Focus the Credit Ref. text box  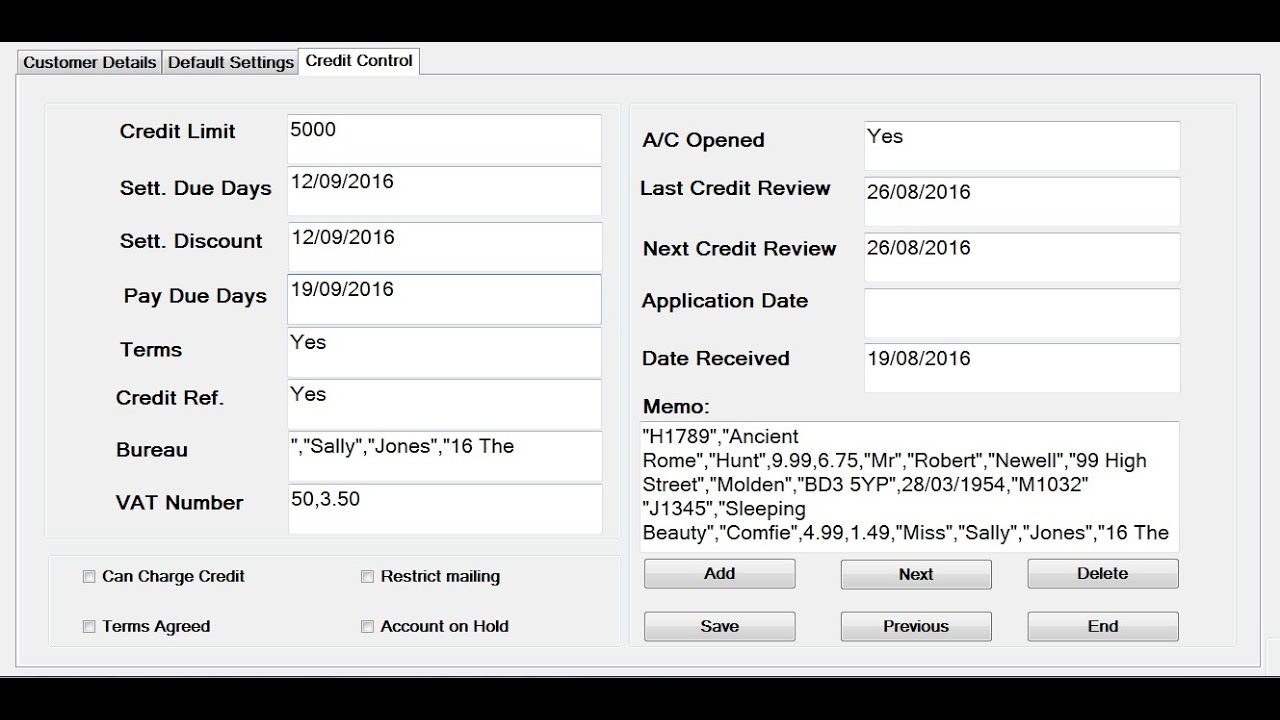click(x=444, y=404)
